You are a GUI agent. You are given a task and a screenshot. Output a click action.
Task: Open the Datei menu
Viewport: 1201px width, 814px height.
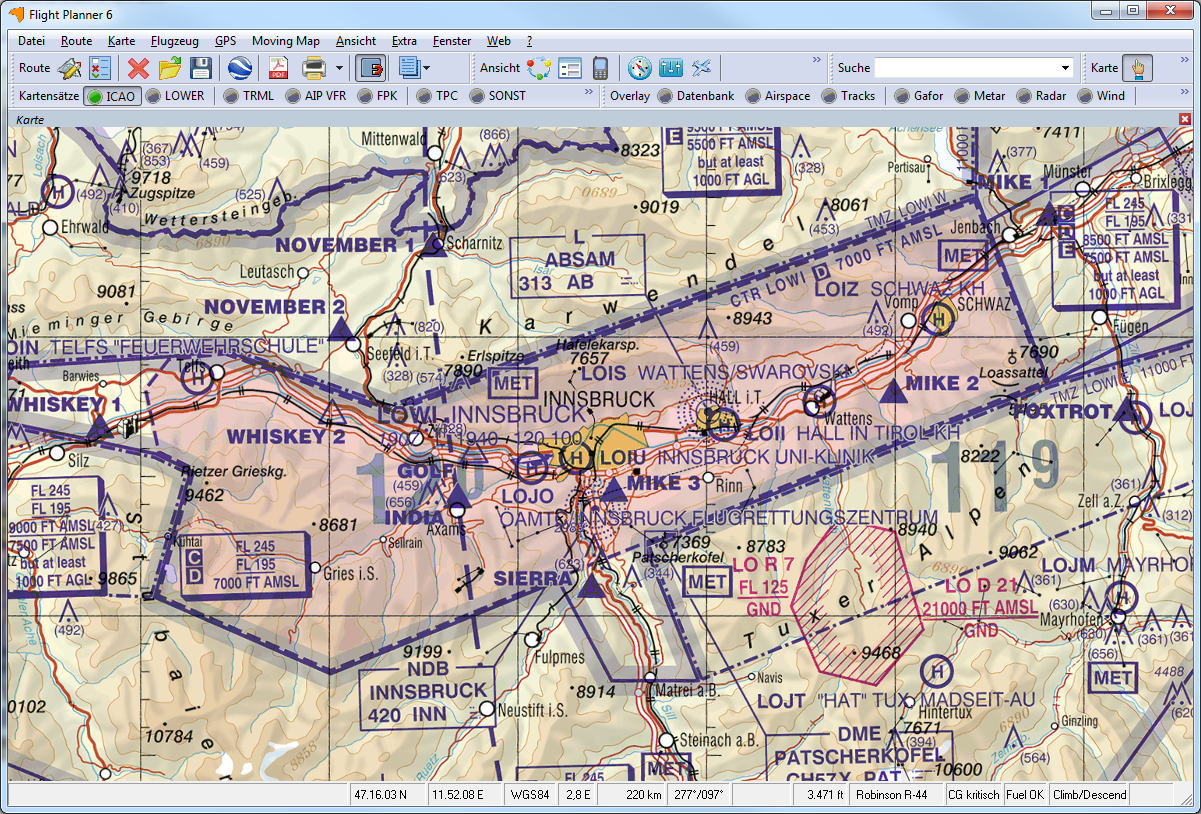pos(31,41)
